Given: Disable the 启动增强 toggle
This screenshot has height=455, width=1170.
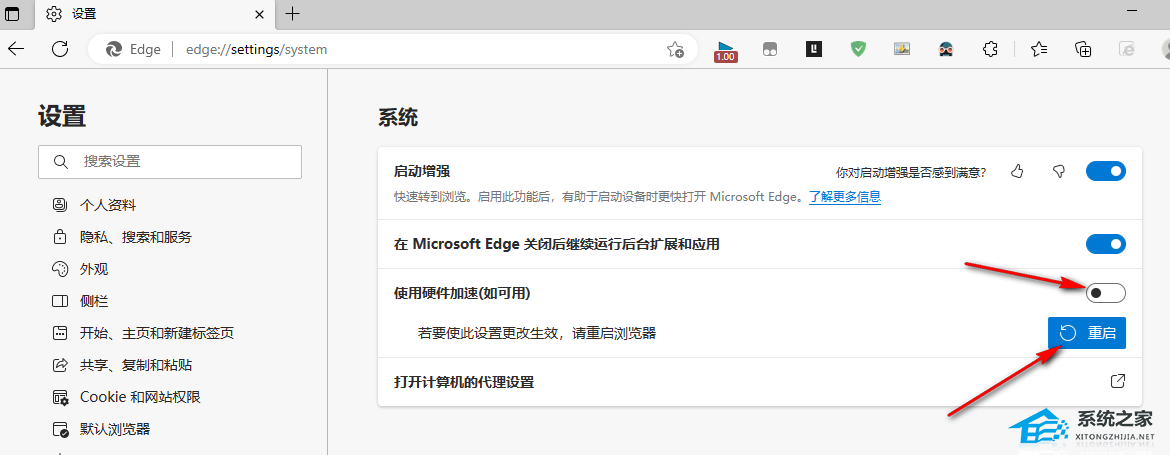Looking at the screenshot, I should point(1105,172).
